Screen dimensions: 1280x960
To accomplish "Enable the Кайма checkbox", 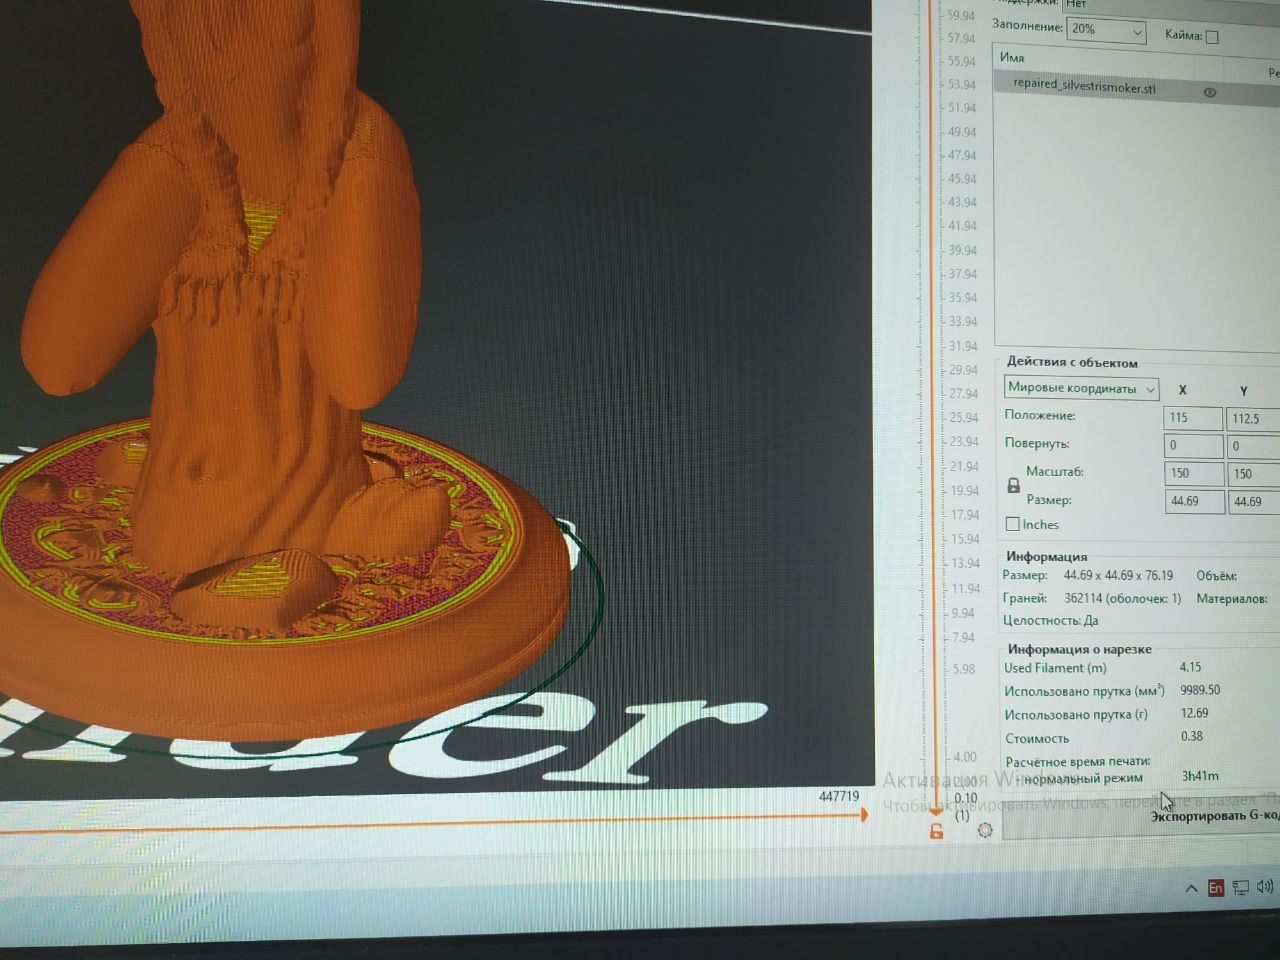I will pyautogui.click(x=1212, y=37).
